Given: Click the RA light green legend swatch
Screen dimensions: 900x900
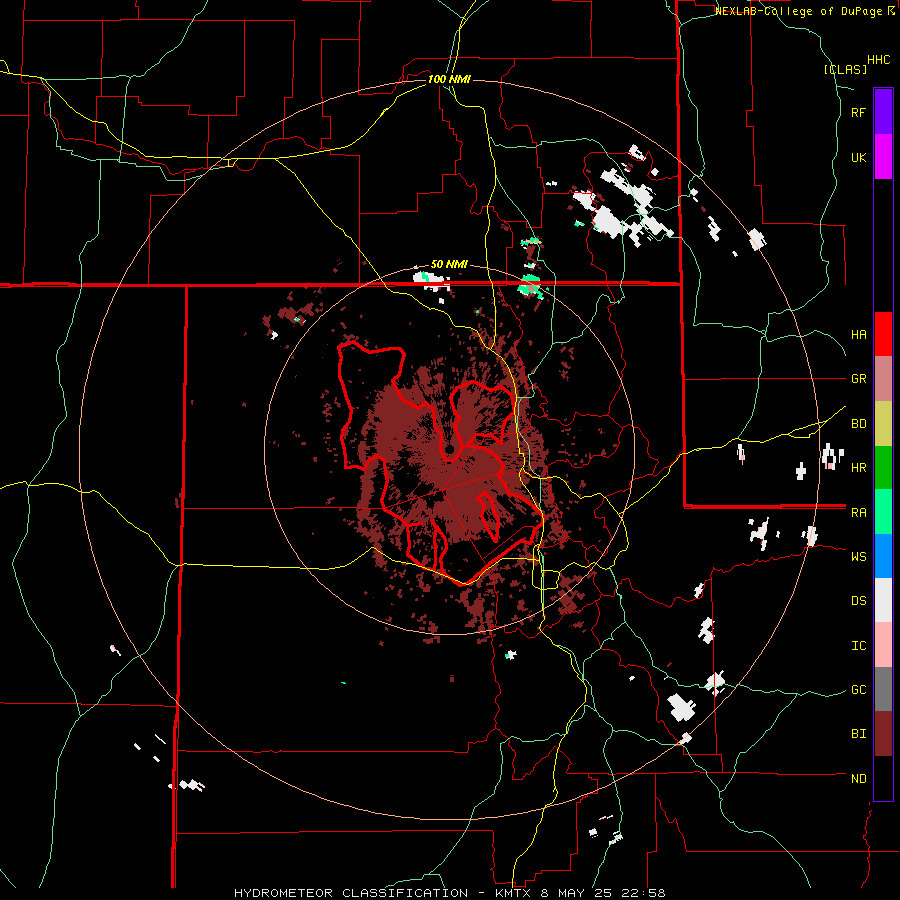Looking at the screenshot, I should (x=883, y=511).
